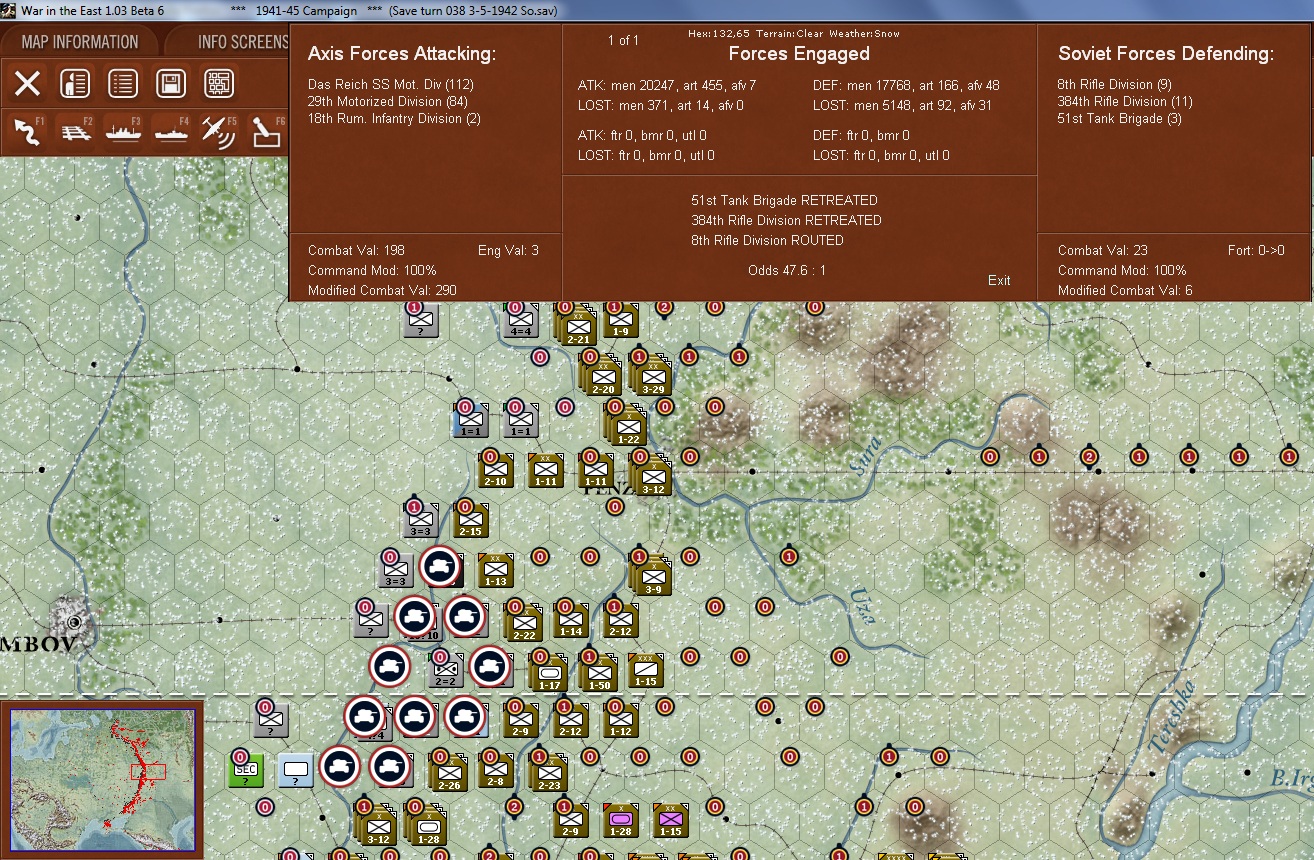
Task: Select the green SEC unit counter
Action: [x=246, y=771]
